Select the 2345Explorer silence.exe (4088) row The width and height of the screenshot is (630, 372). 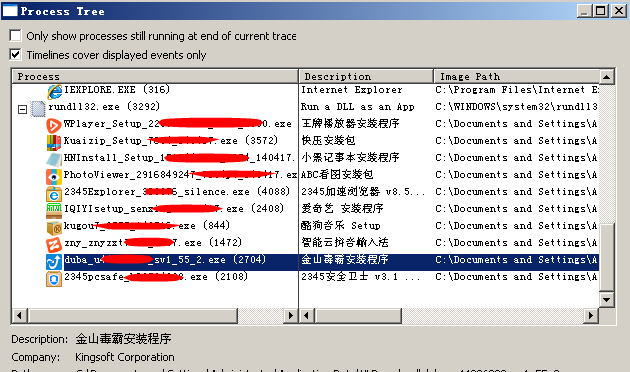click(177, 192)
